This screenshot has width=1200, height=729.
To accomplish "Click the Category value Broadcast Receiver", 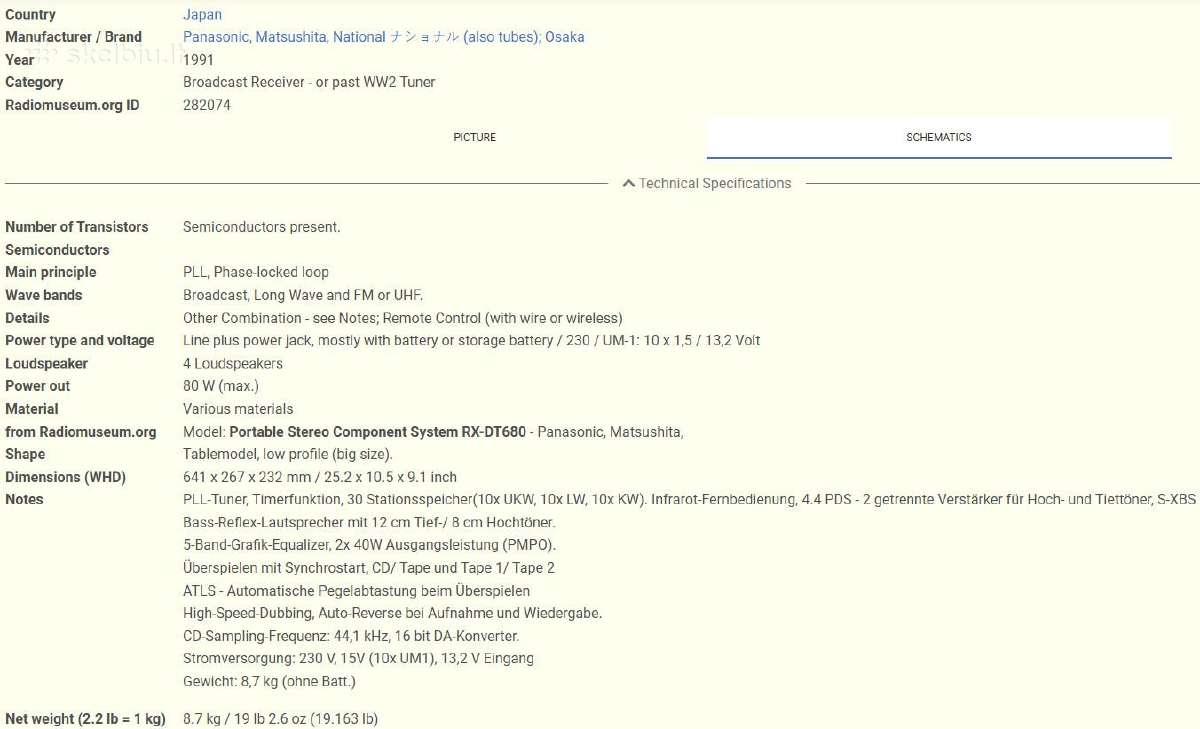I will point(309,82).
